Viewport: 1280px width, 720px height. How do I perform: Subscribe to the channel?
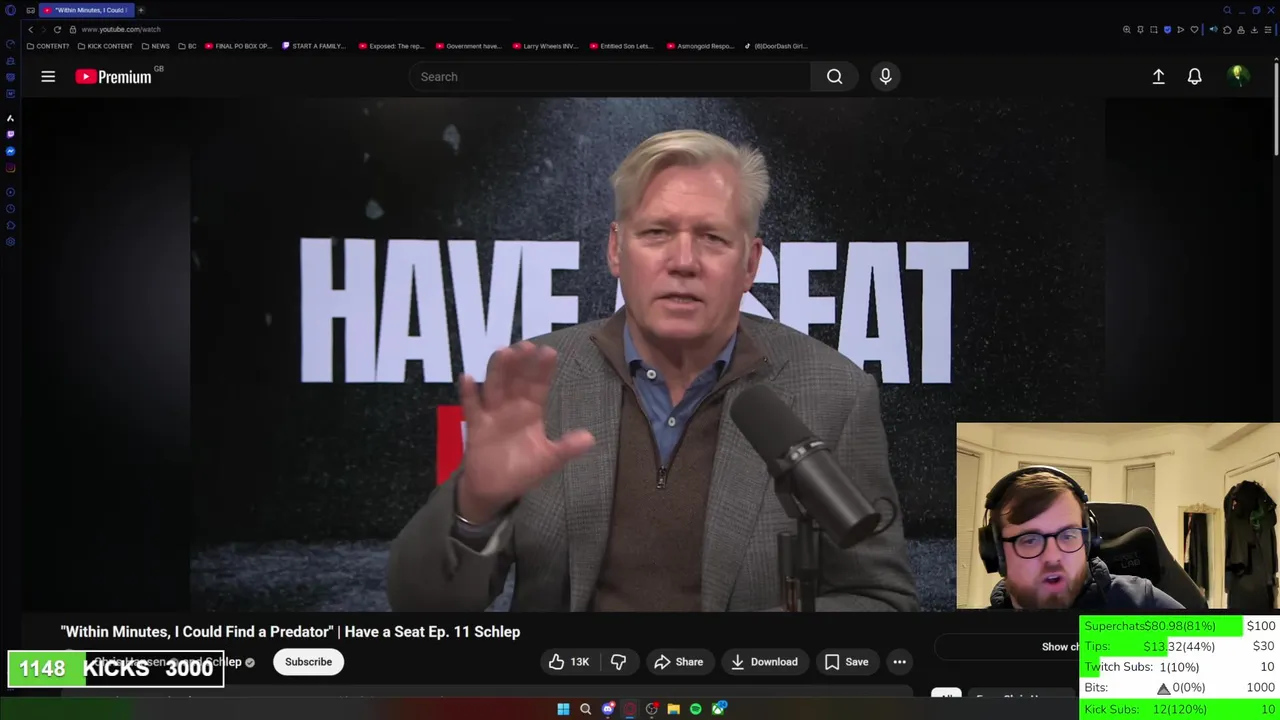pos(308,661)
